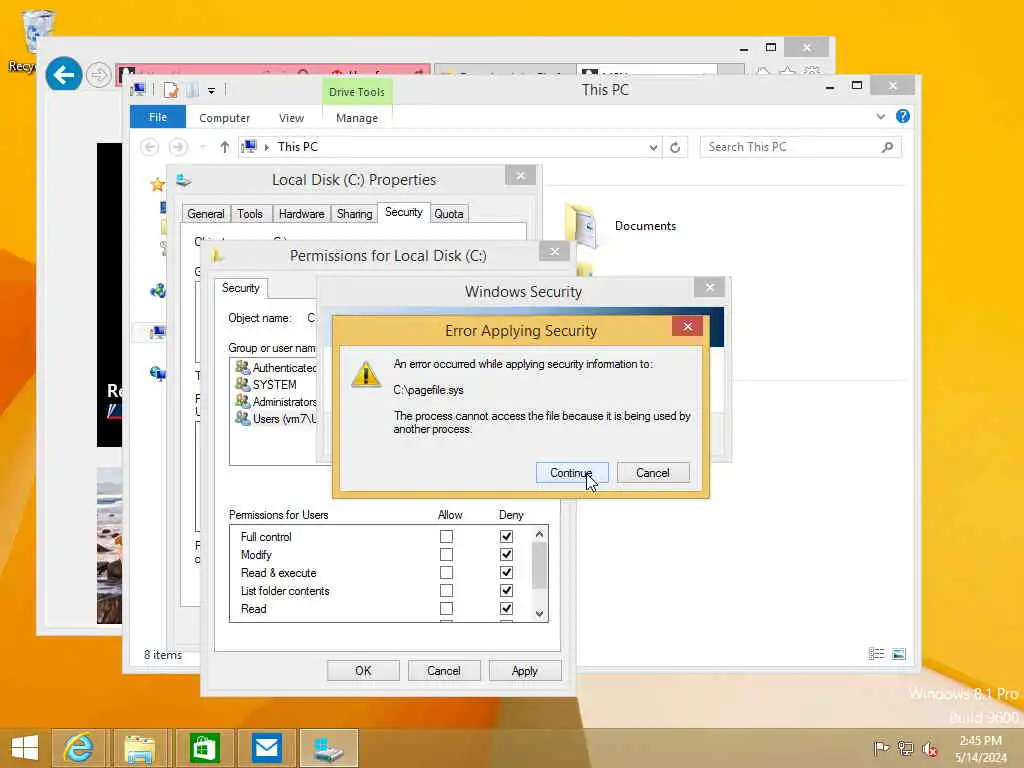Click the Explorer forward arrow
This screenshot has height=768, width=1024.
(x=178, y=147)
